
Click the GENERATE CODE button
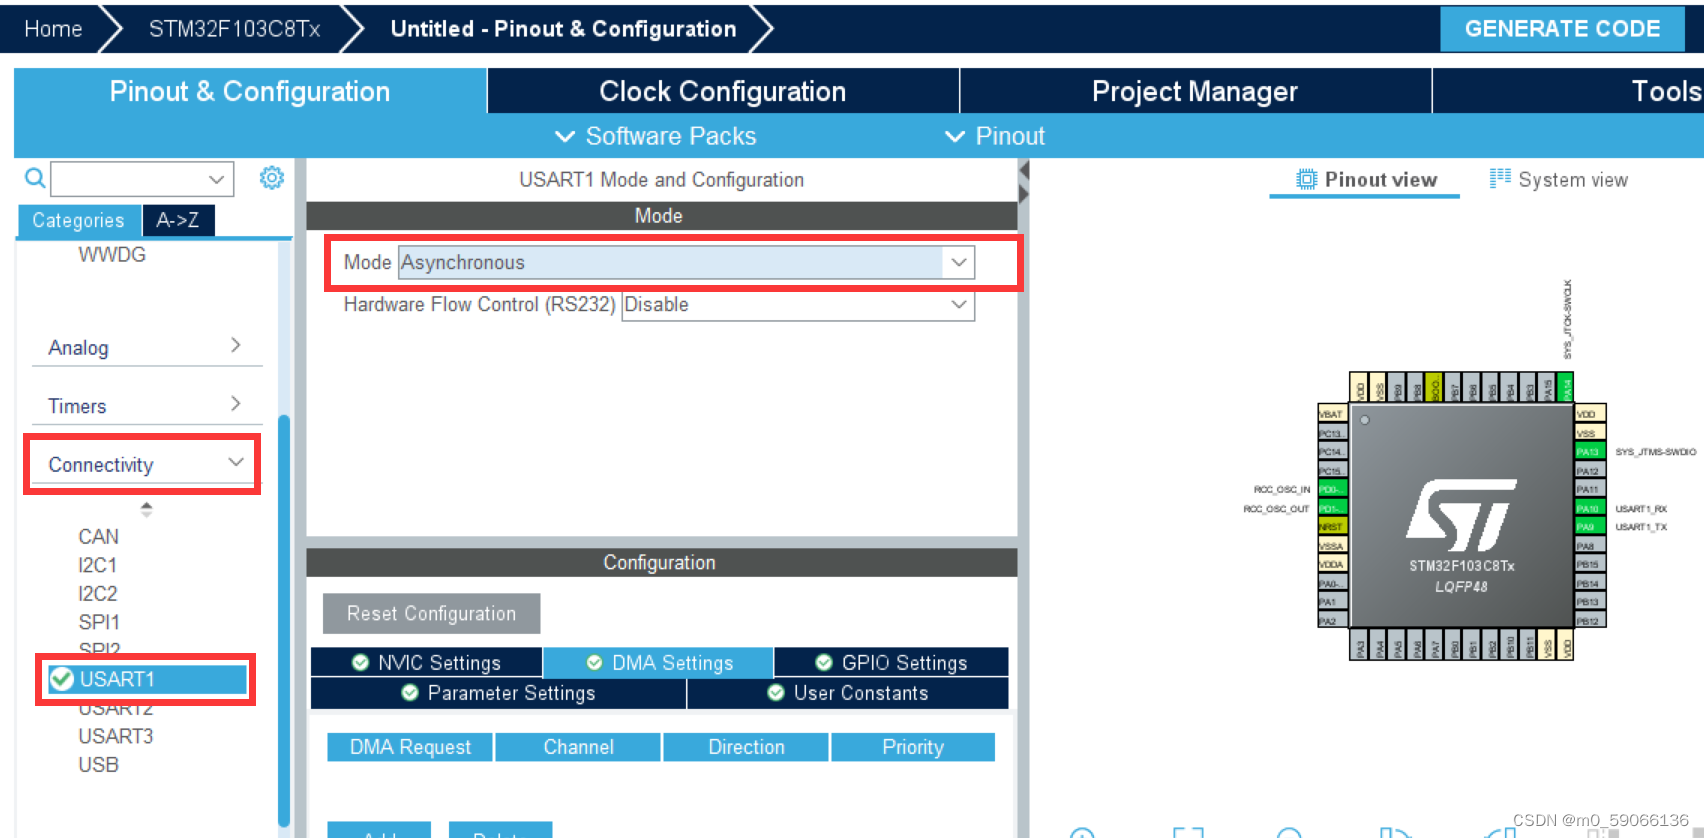1562,28
